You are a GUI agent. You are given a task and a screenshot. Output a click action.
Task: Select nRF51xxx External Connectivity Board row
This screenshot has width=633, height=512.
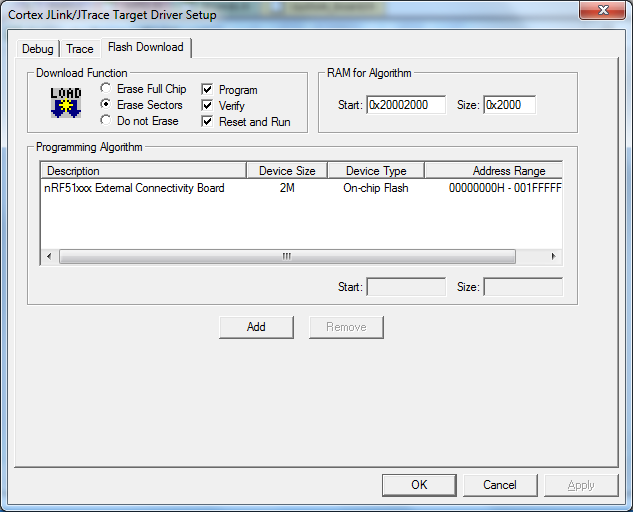pyautogui.click(x=135, y=188)
